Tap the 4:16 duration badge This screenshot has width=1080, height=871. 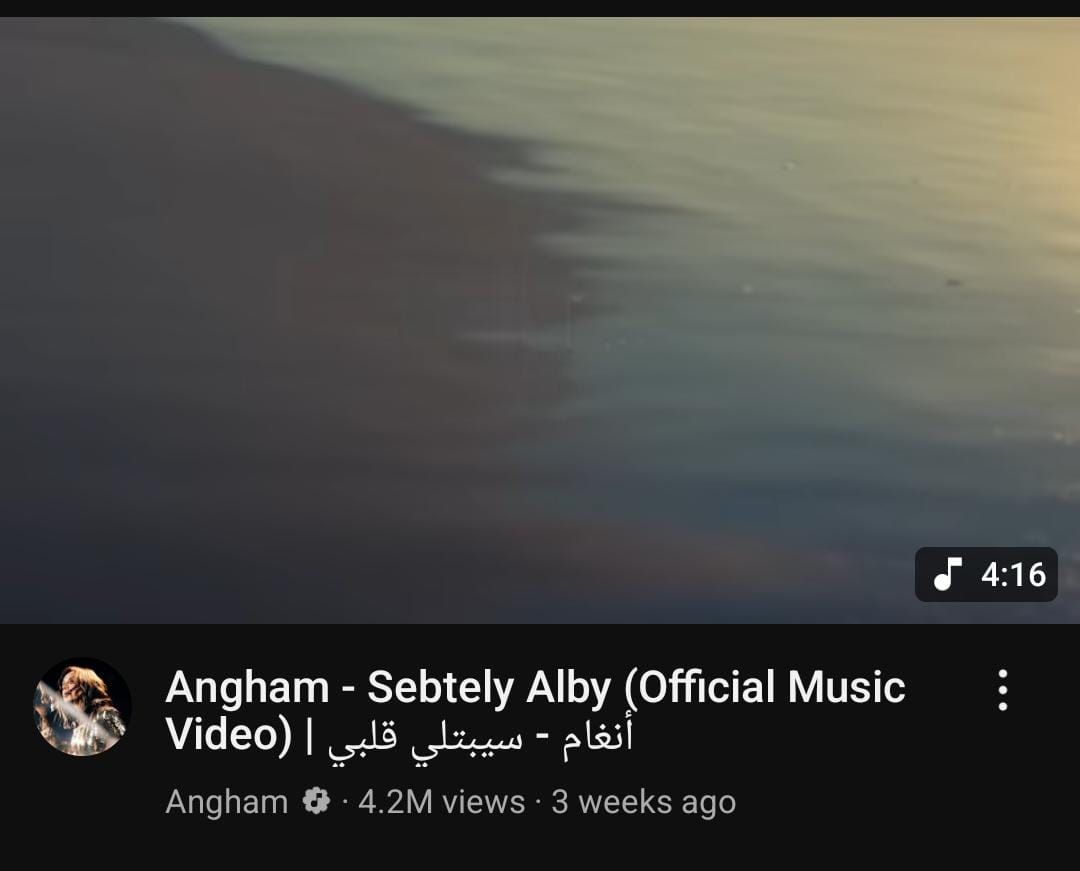tap(986, 574)
